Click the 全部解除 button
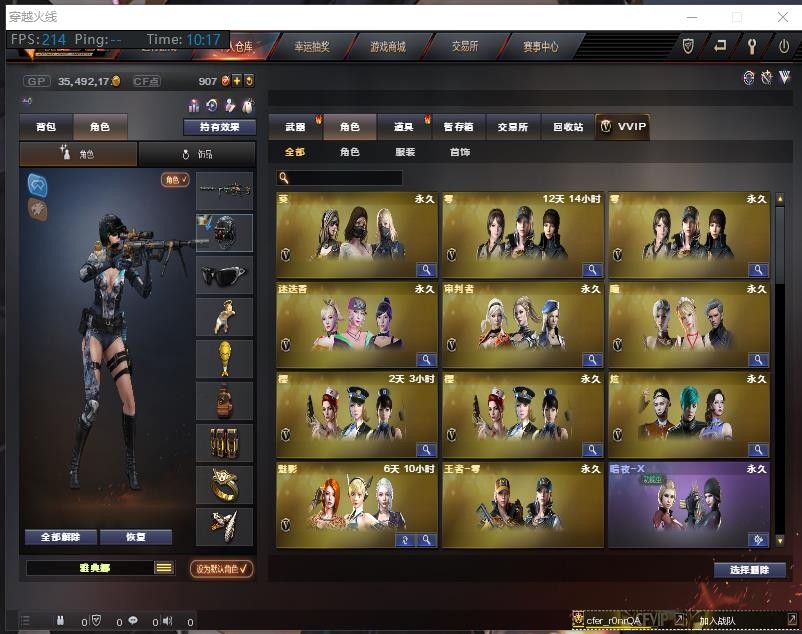This screenshot has width=802, height=634. click(61, 537)
